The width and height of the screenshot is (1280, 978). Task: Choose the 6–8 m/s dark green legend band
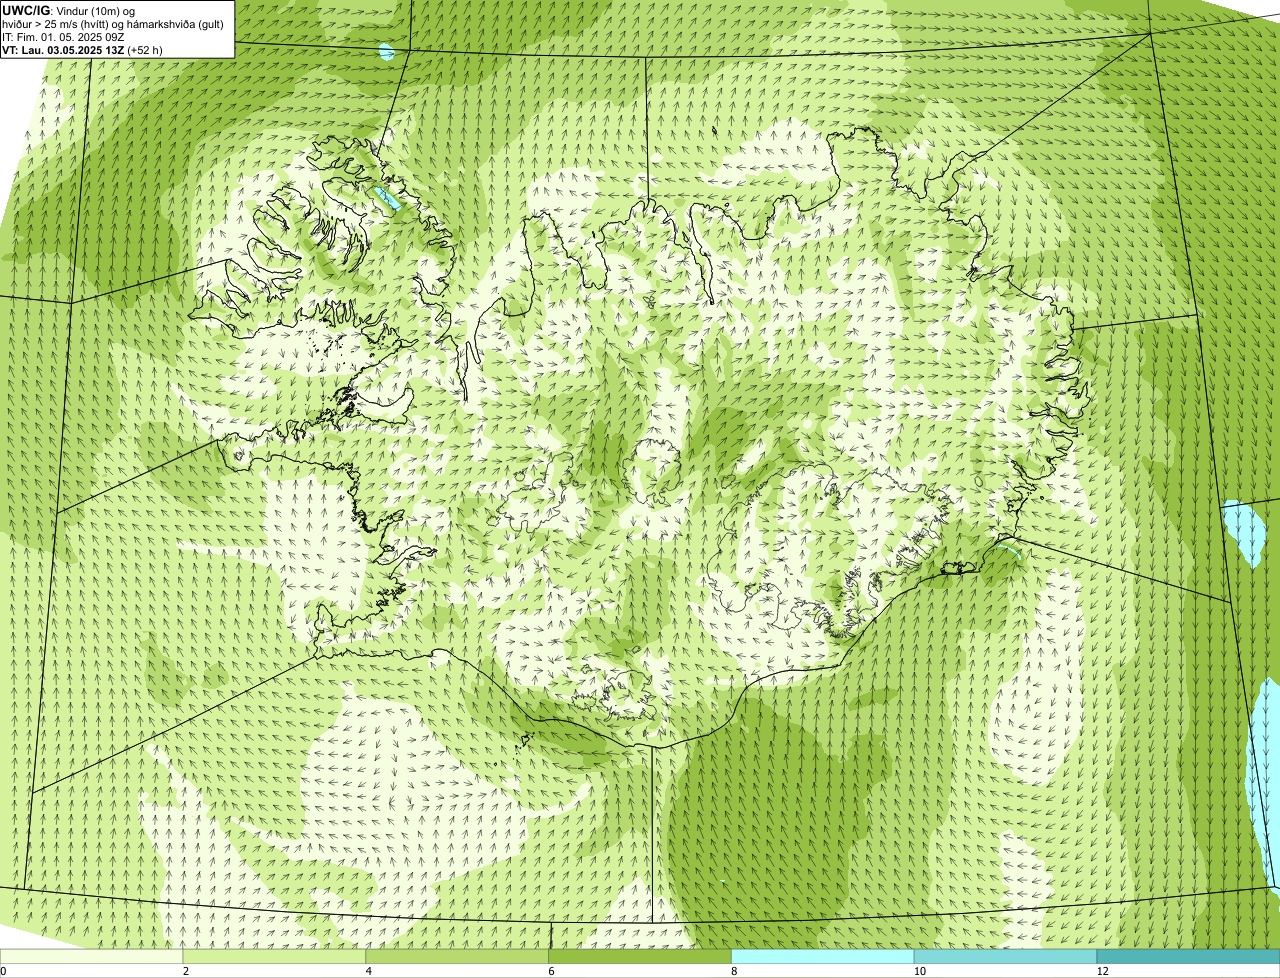pos(640,956)
